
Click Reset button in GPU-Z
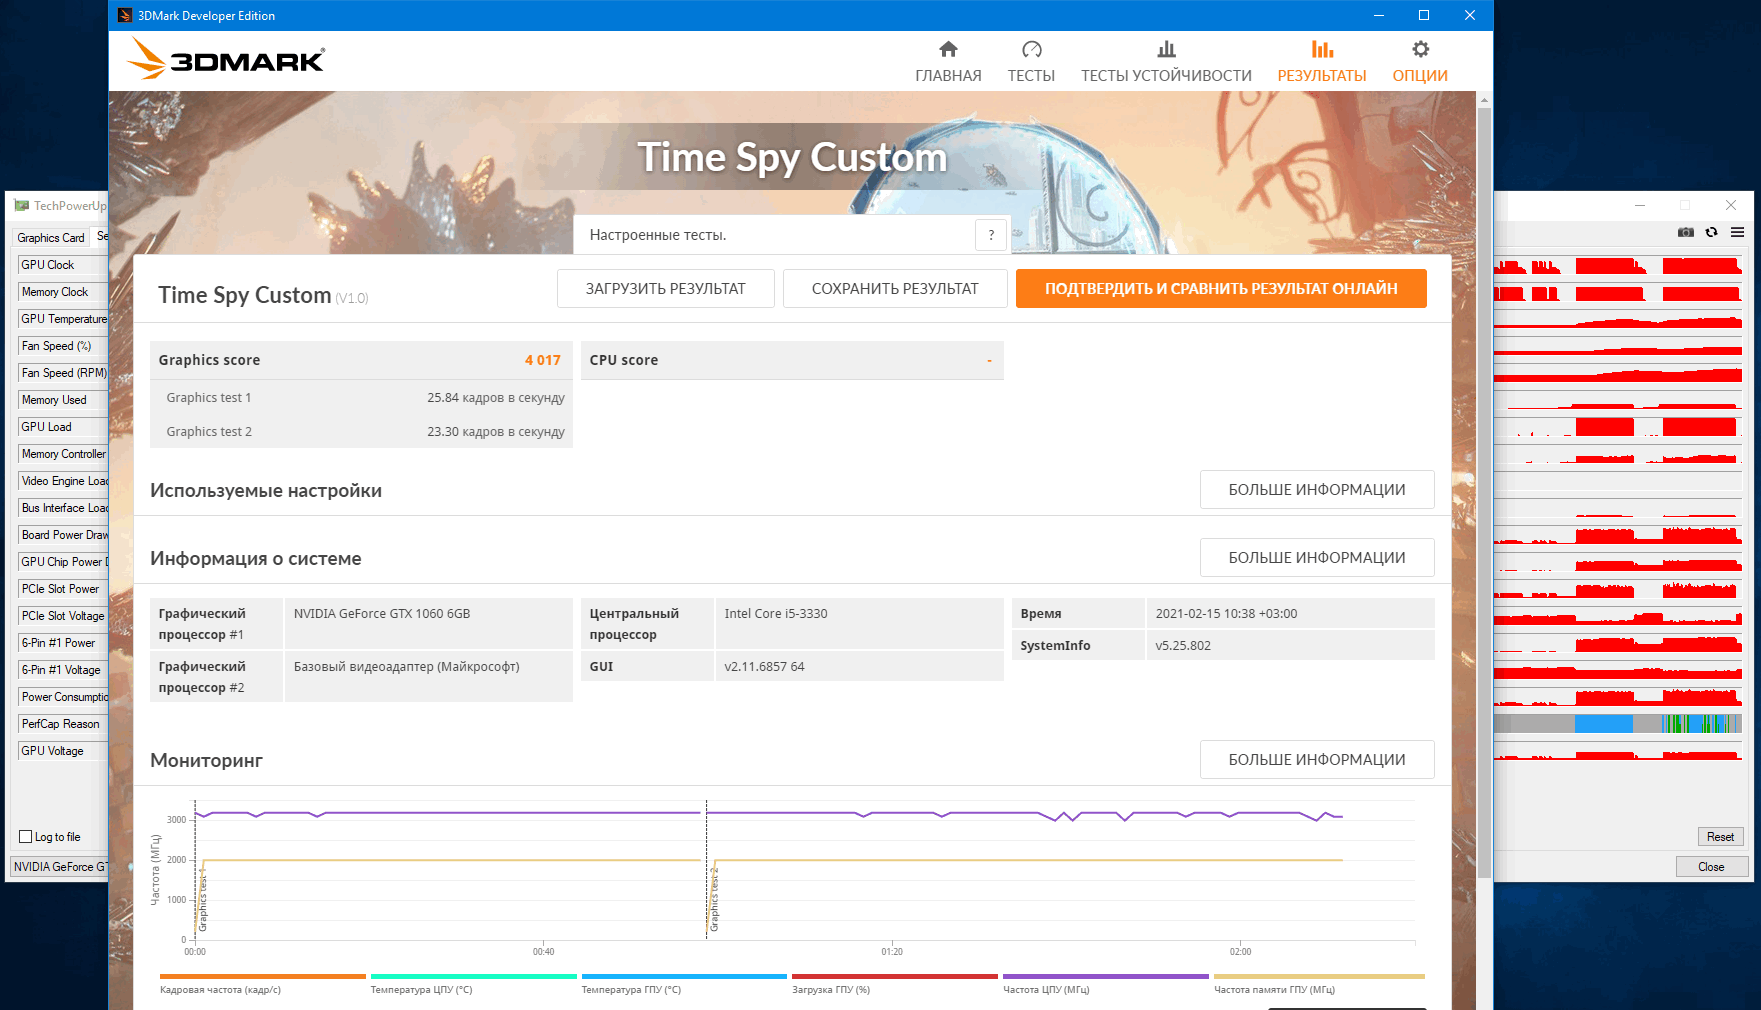tap(1720, 837)
